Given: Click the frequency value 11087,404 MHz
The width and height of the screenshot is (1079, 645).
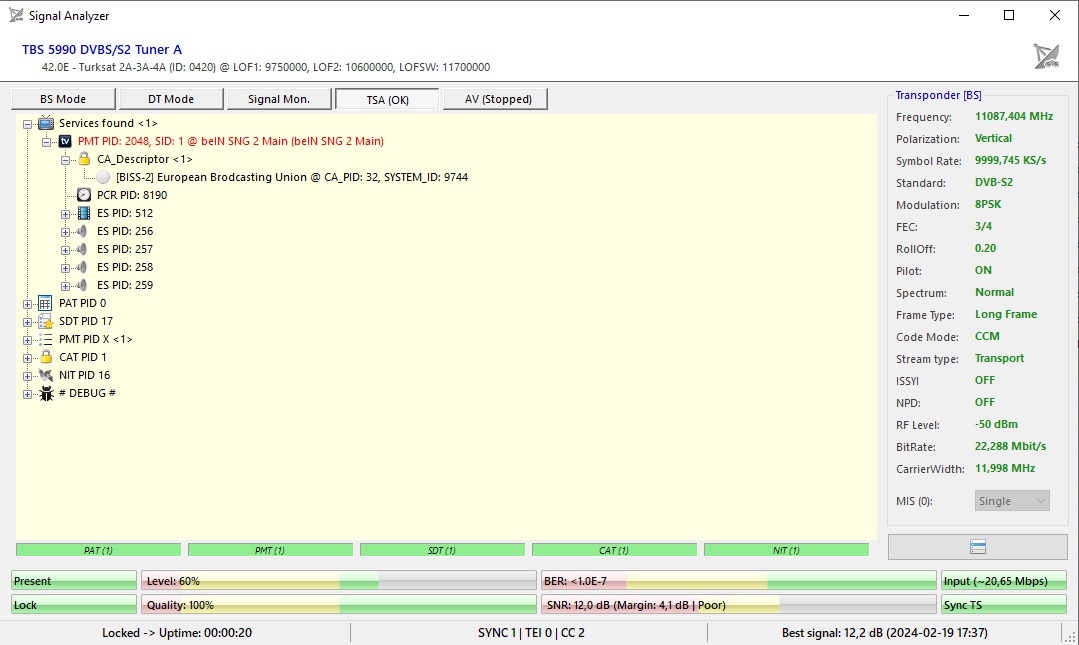Looking at the screenshot, I should pos(1014,116).
